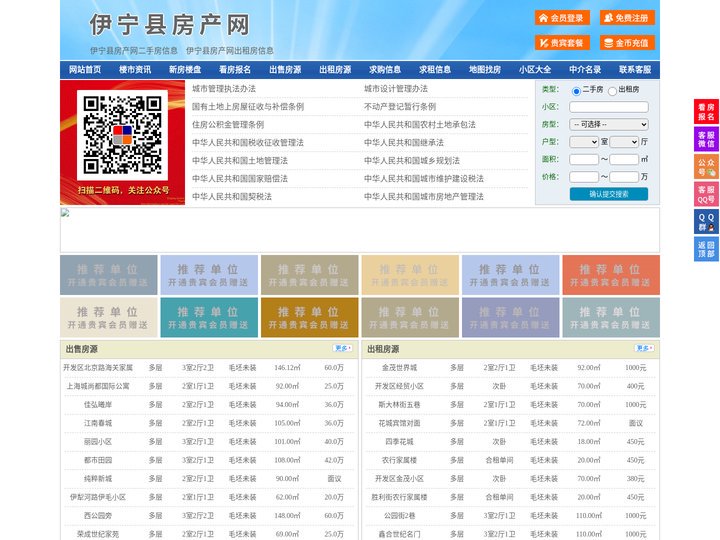This screenshot has height=540, width=720.
Task: Open 出租房源 navigation item
Action: coord(335,70)
